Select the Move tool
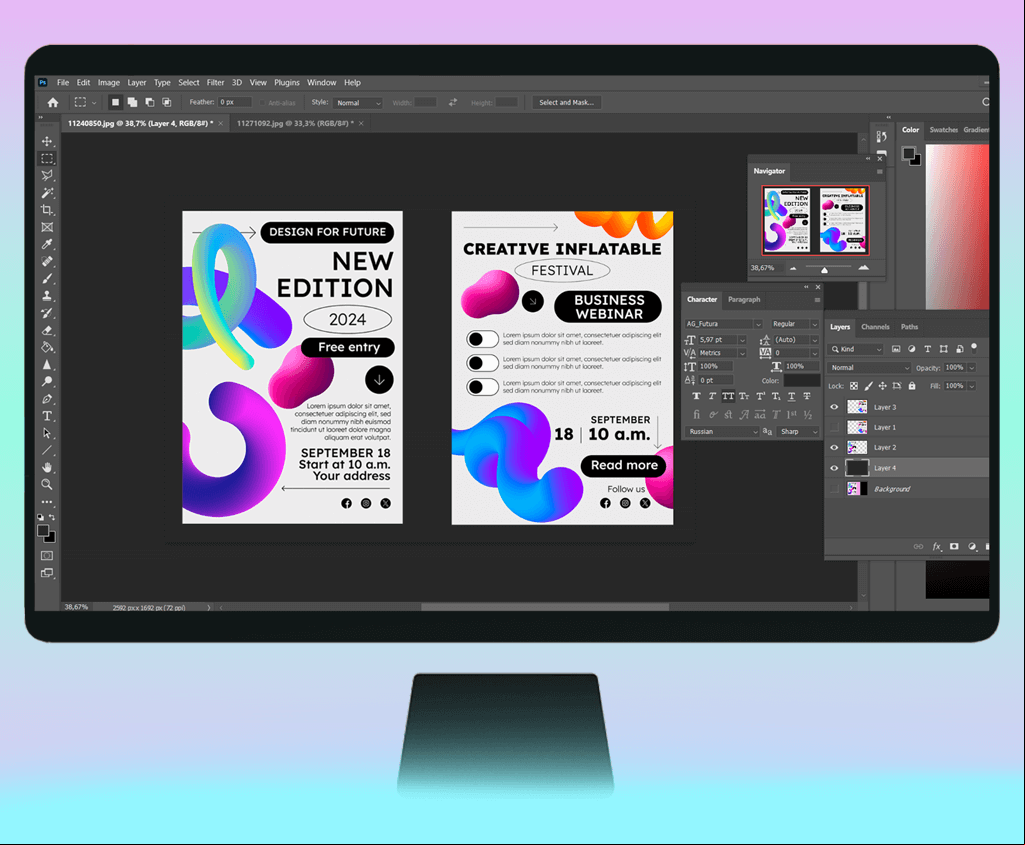 tap(47, 141)
